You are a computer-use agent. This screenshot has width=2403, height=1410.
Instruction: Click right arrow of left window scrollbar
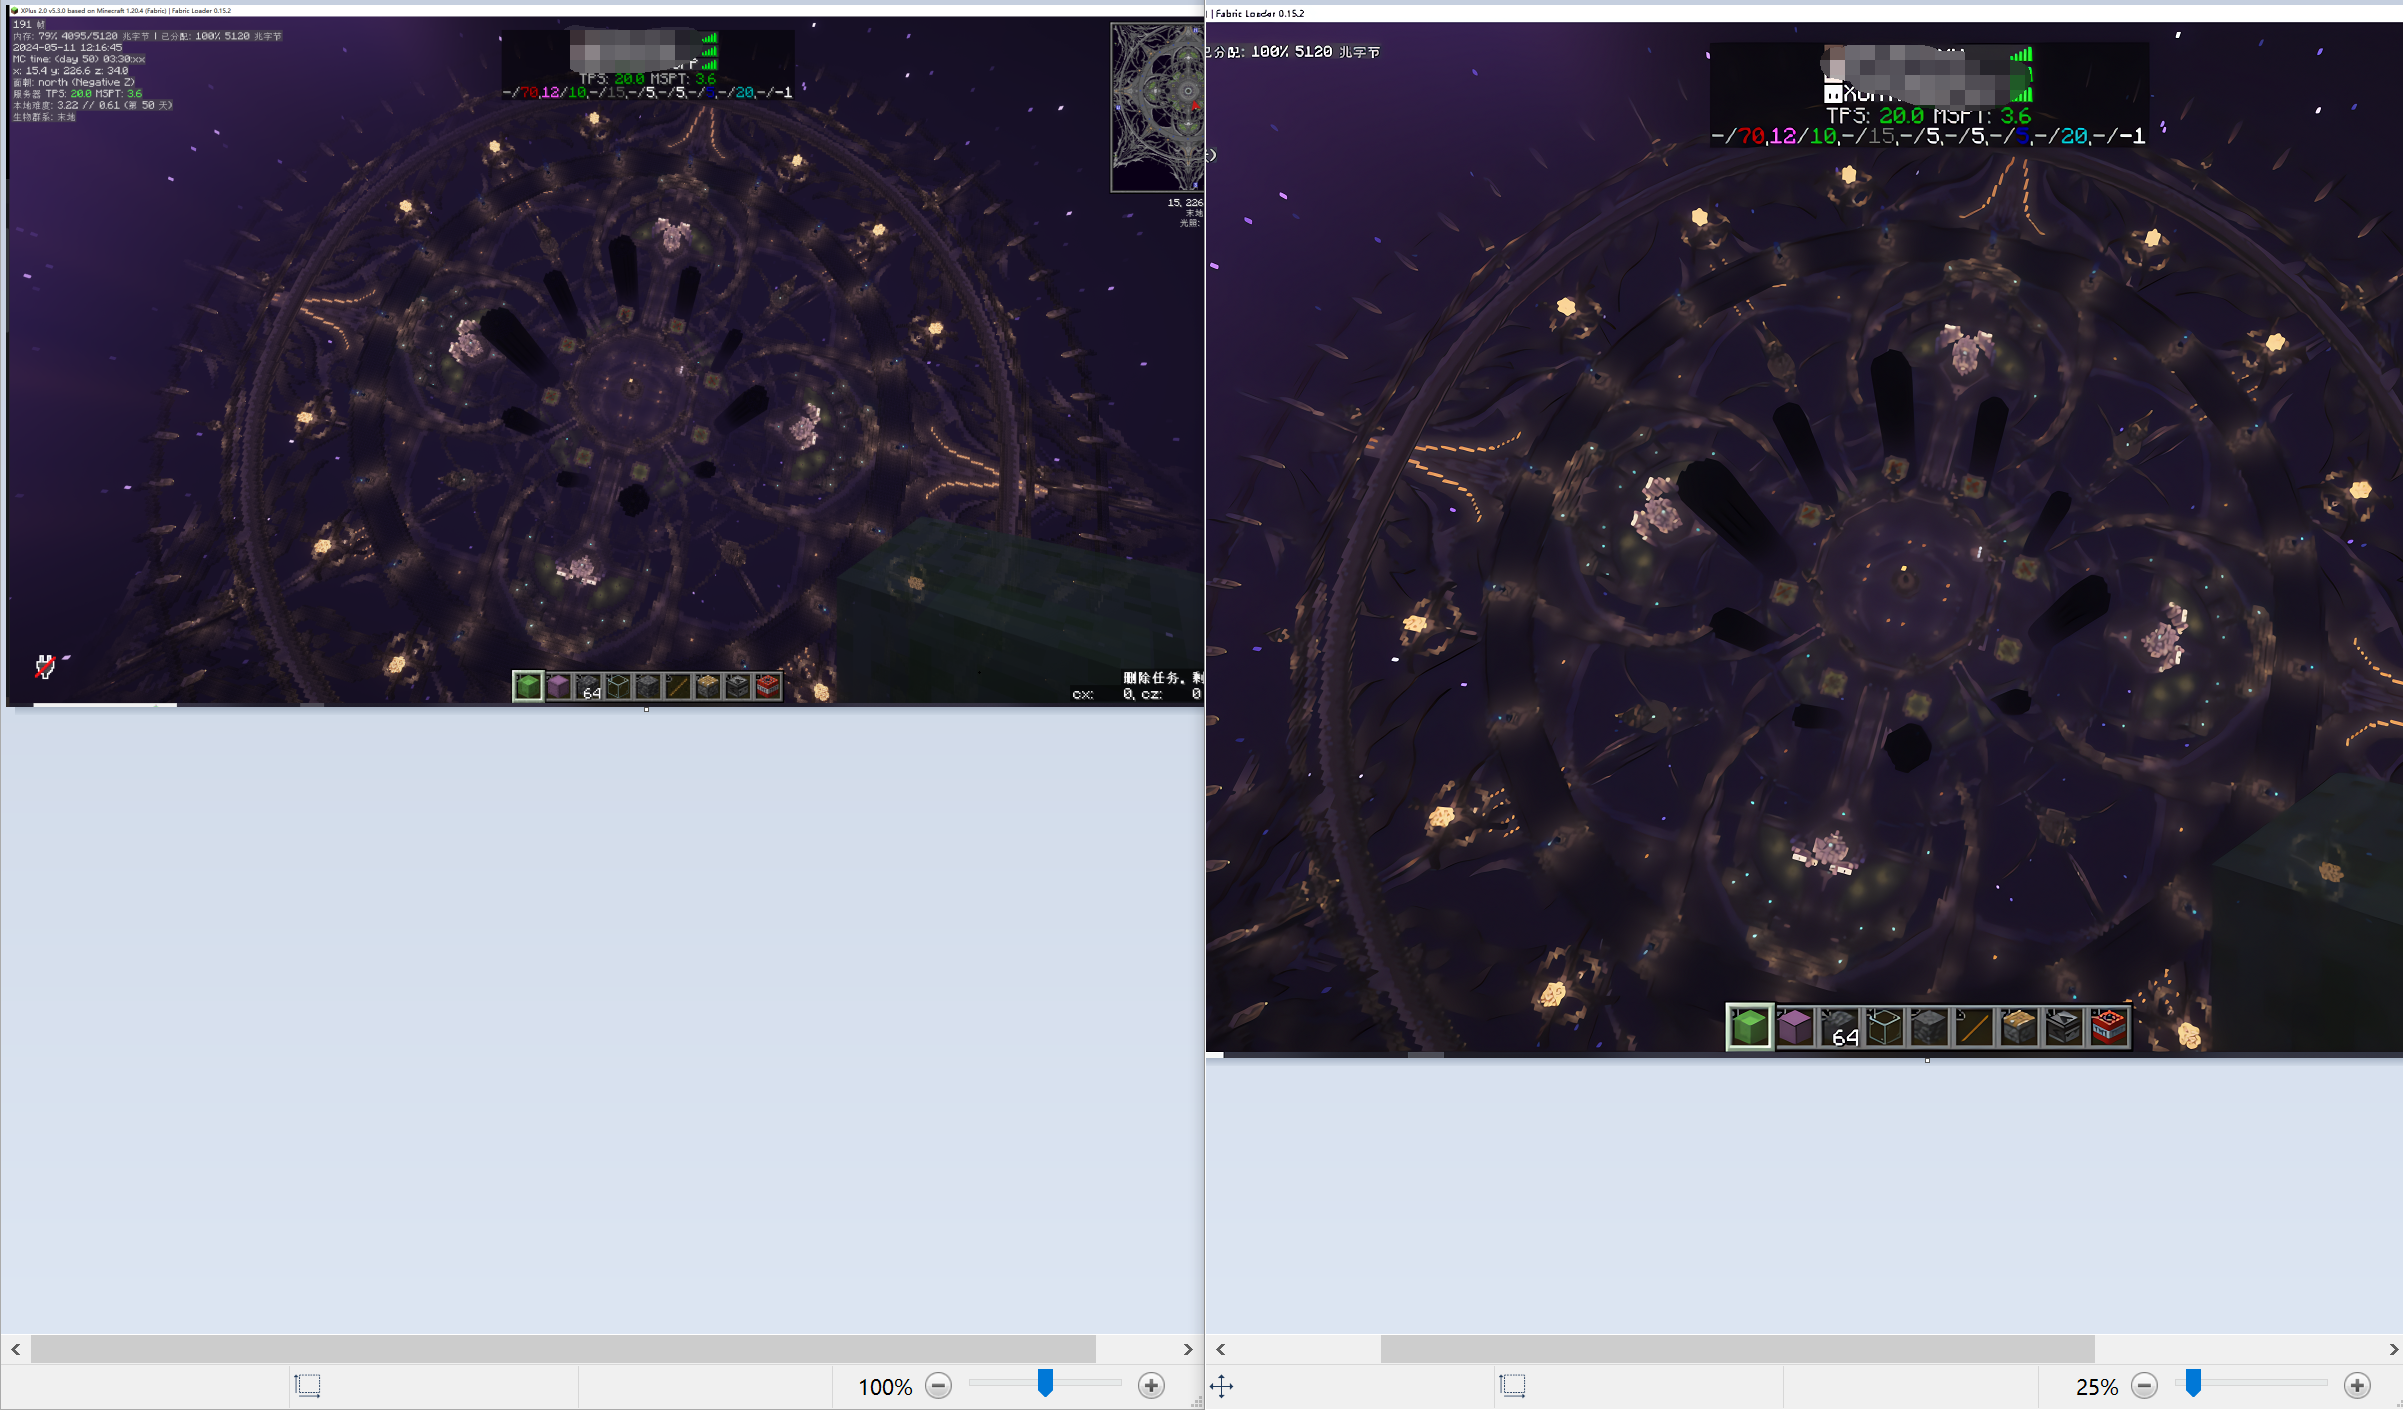pyautogui.click(x=1188, y=1349)
